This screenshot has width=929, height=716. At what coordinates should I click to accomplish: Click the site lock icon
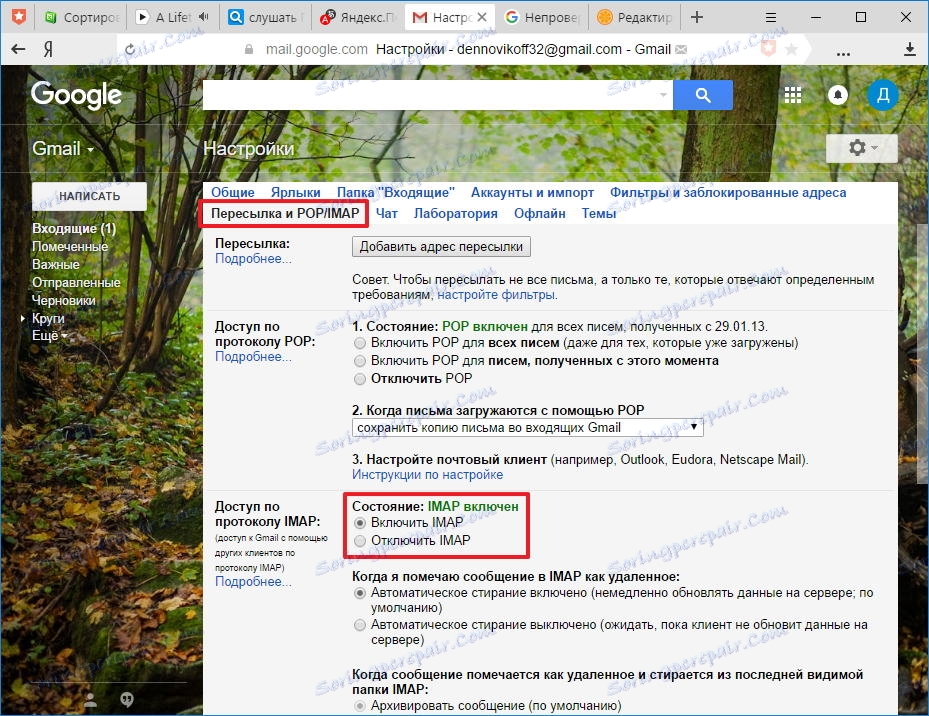(x=249, y=49)
